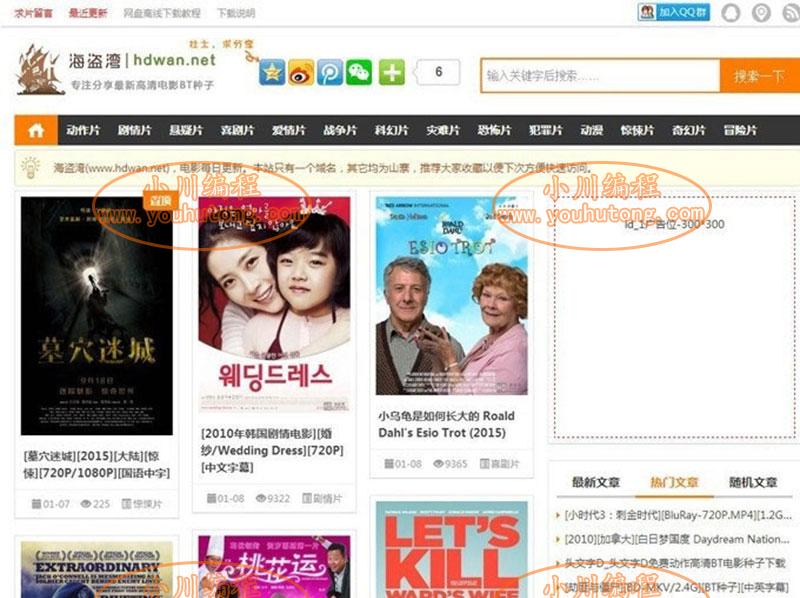Open the 小乌龟是如何长大的 Roald Dahl's Esio Trot title
The height and width of the screenshot is (598, 800).
(446, 424)
